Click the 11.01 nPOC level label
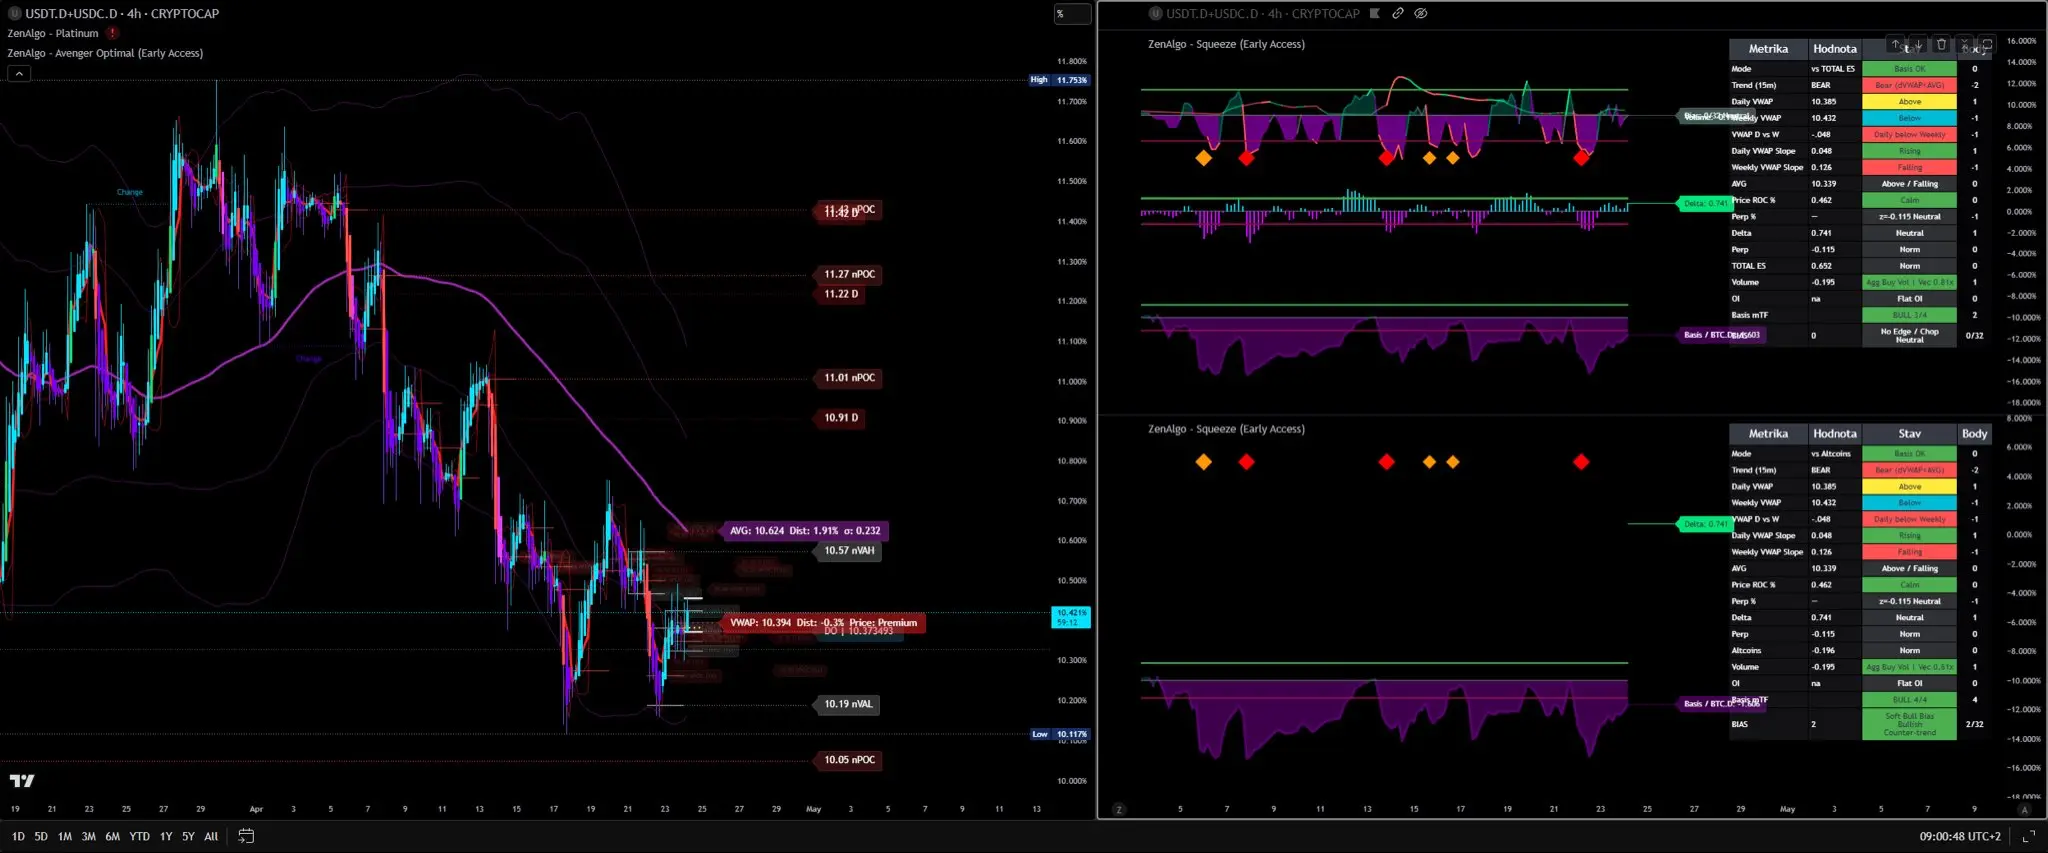The width and height of the screenshot is (2048, 853). point(849,378)
